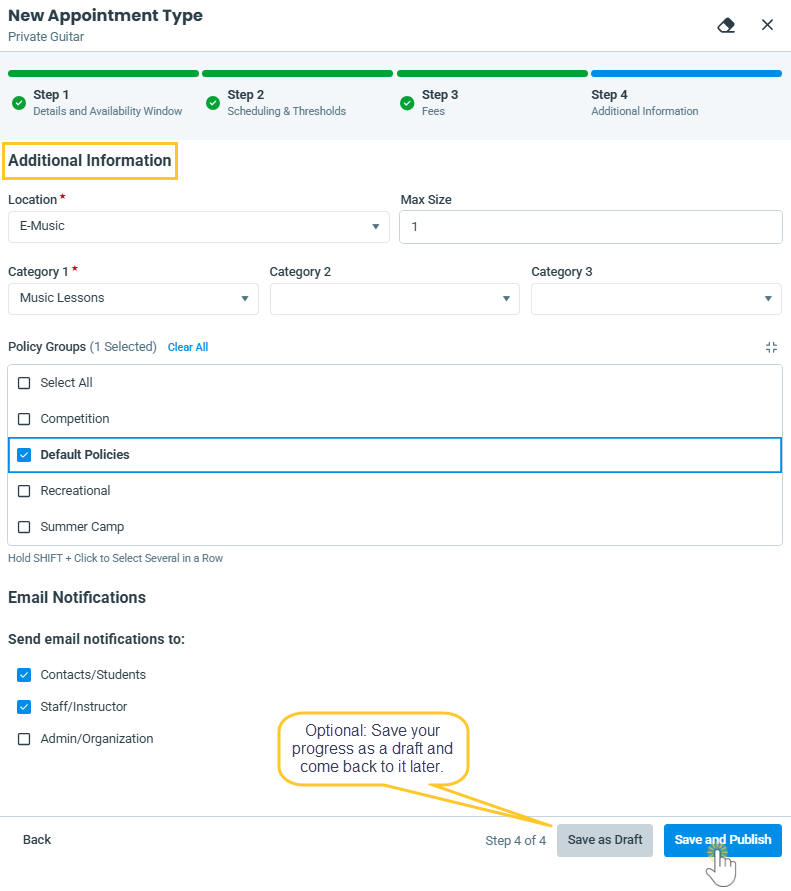The width and height of the screenshot is (791, 891).
Task: Open the Category 2 dropdown
Action: tap(394, 299)
